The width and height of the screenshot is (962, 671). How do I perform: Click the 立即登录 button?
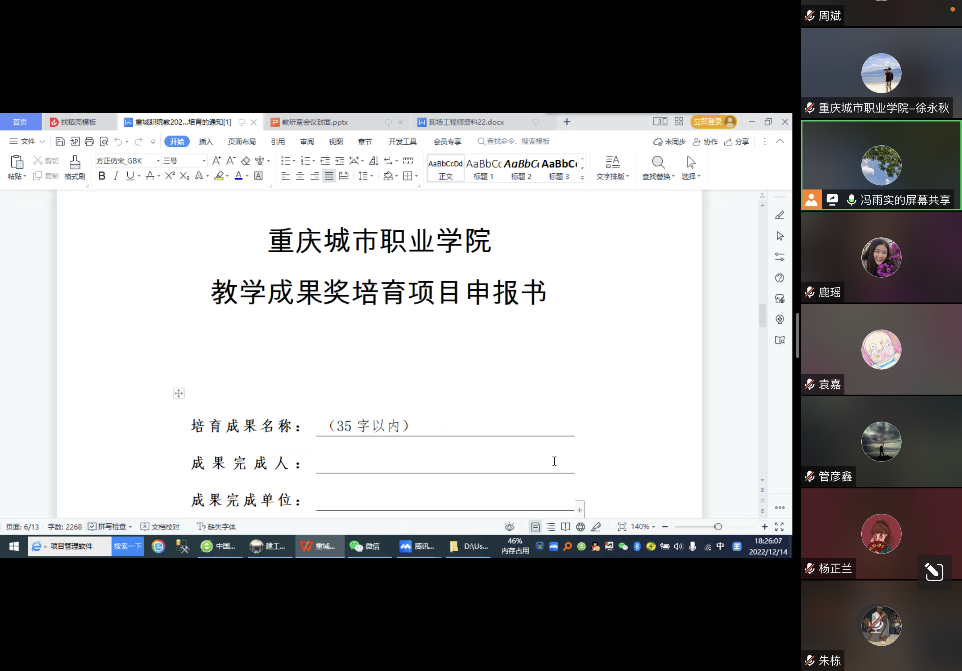tap(709, 120)
